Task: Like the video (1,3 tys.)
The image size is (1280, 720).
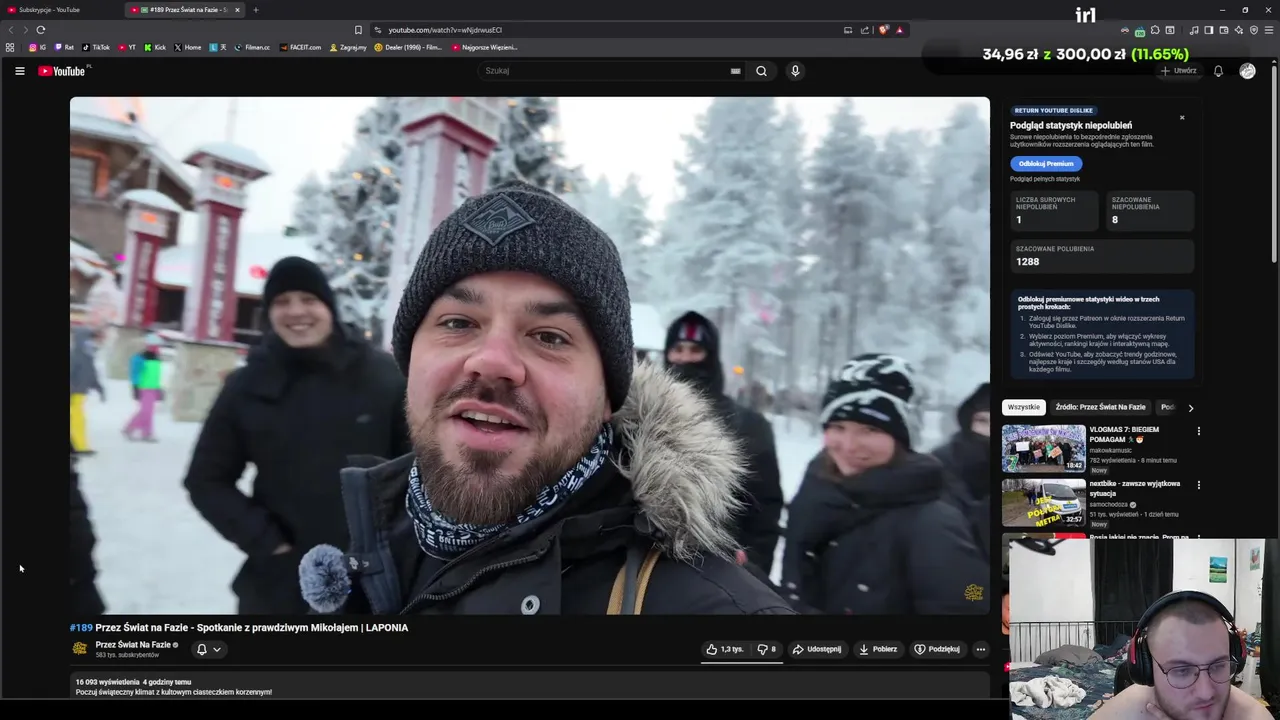Action: [725, 649]
